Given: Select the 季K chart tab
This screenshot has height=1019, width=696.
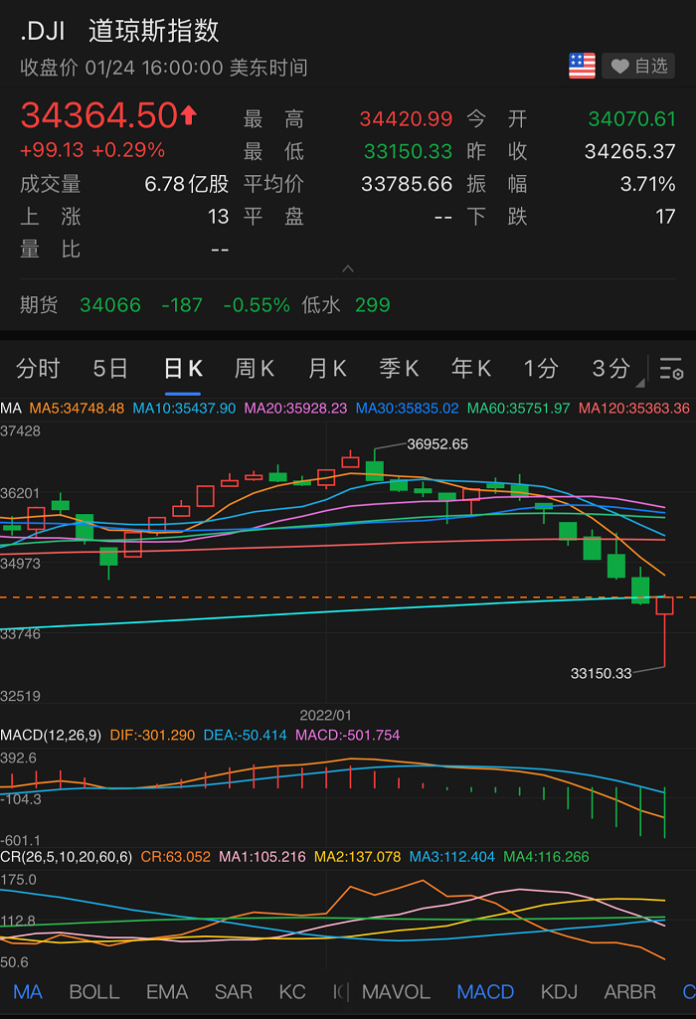Looking at the screenshot, I should tap(399, 368).
